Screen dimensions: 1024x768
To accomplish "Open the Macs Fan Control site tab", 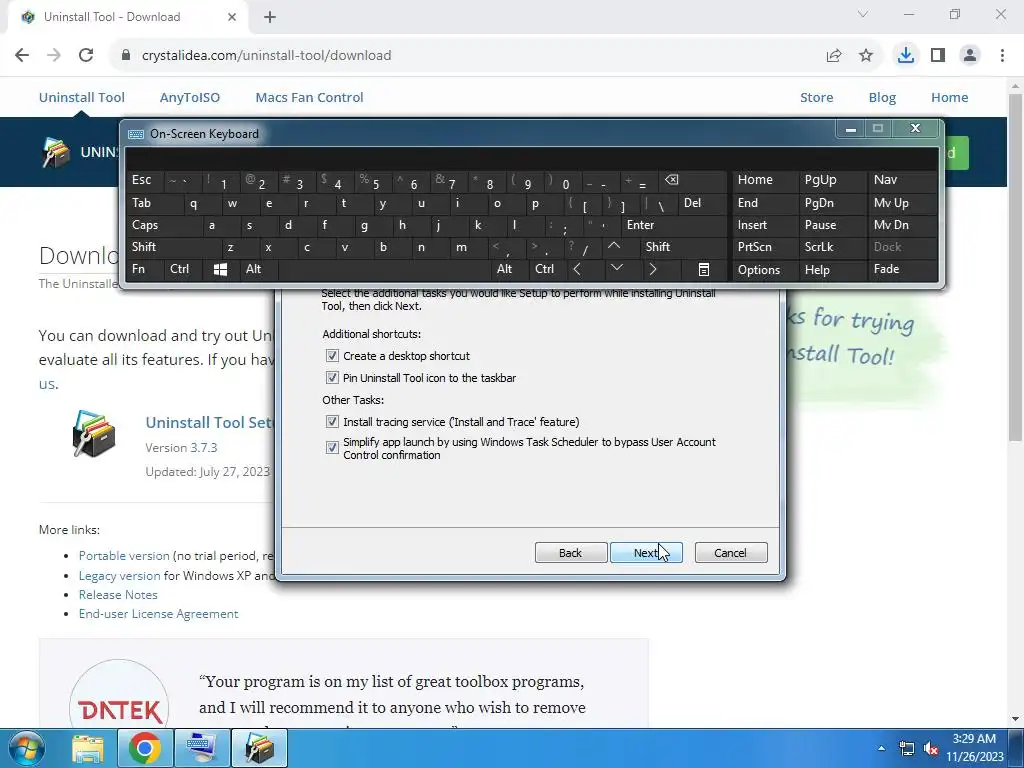I will point(310,97).
